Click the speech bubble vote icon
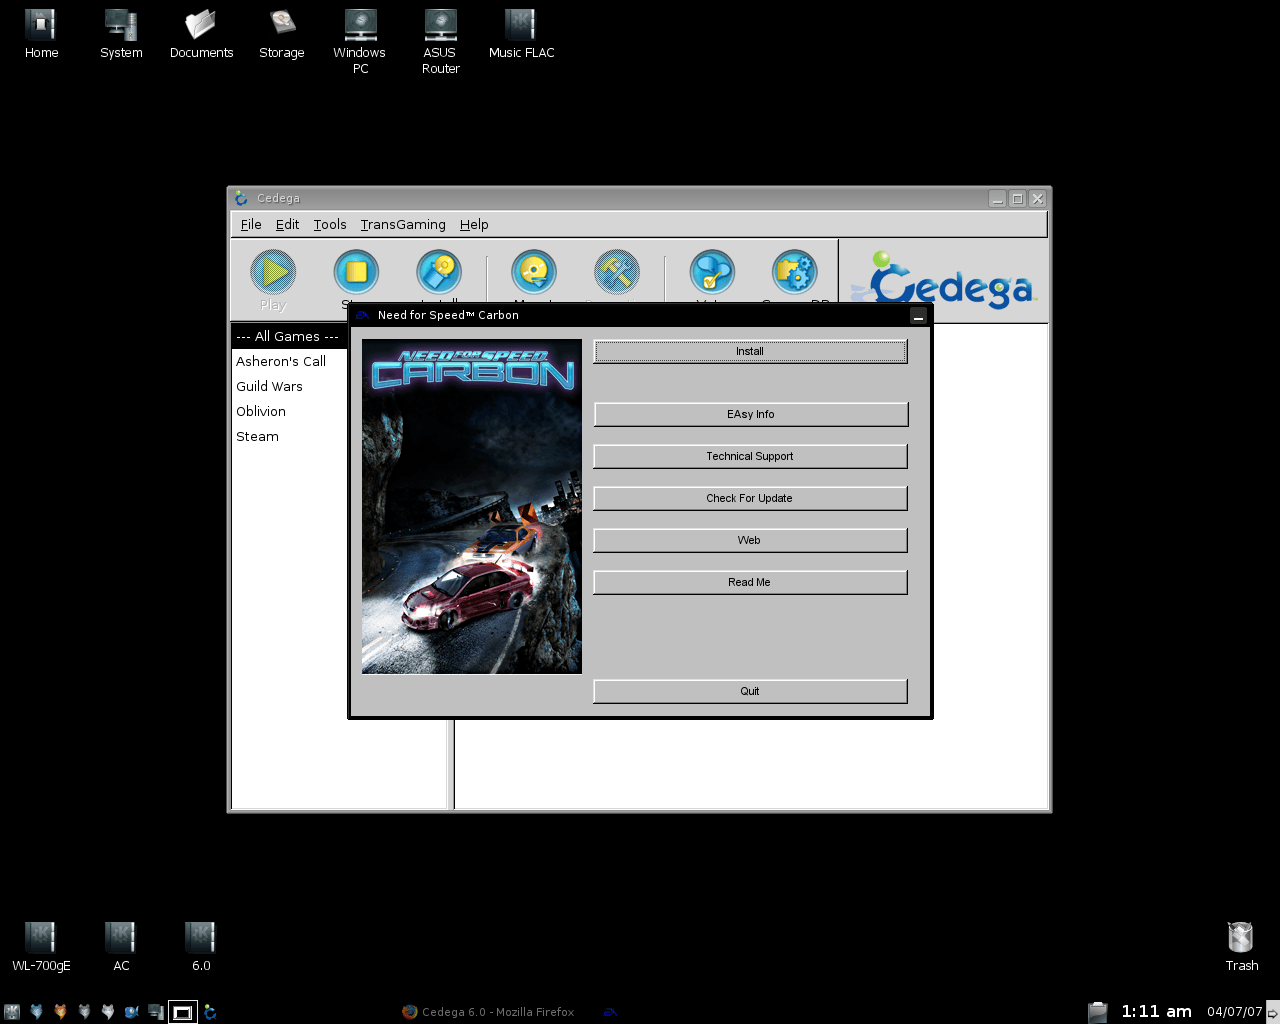 pos(712,272)
